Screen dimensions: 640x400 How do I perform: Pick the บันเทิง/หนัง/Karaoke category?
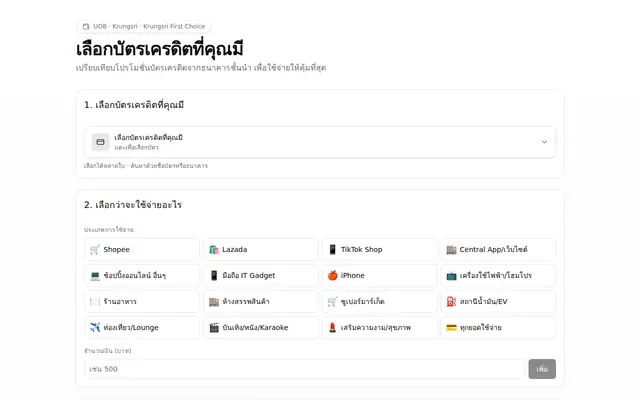(x=261, y=327)
